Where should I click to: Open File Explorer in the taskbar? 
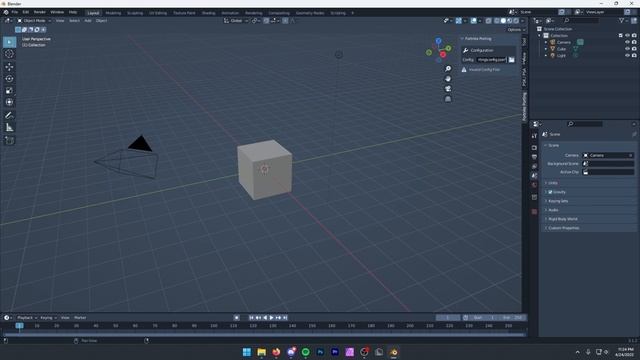262,352
